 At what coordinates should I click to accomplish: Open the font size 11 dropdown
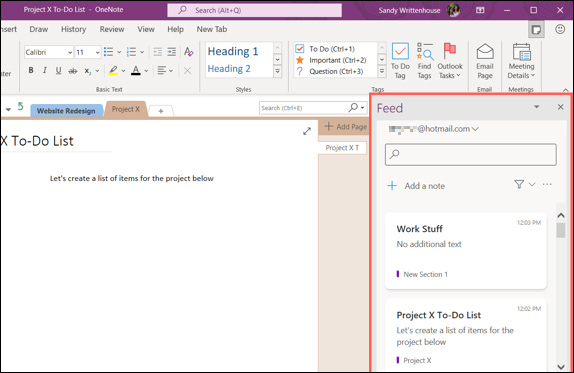click(x=97, y=52)
